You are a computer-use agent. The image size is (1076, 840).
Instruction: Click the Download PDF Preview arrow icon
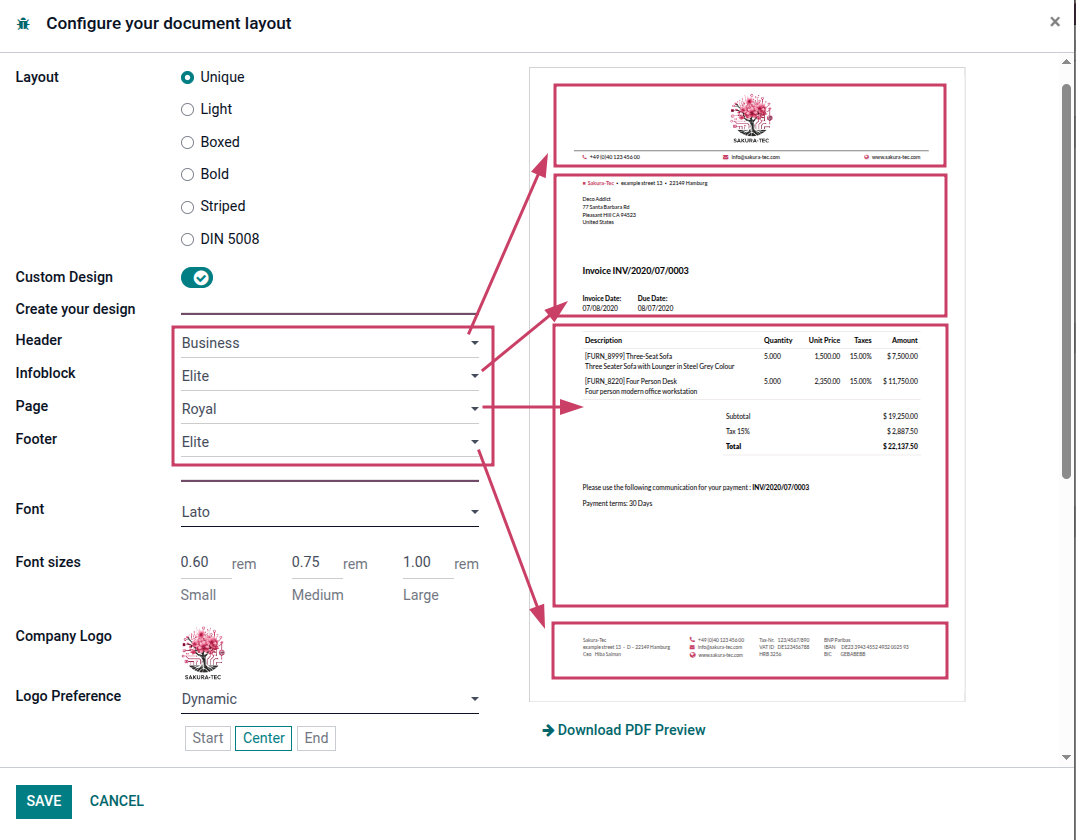pyautogui.click(x=548, y=730)
